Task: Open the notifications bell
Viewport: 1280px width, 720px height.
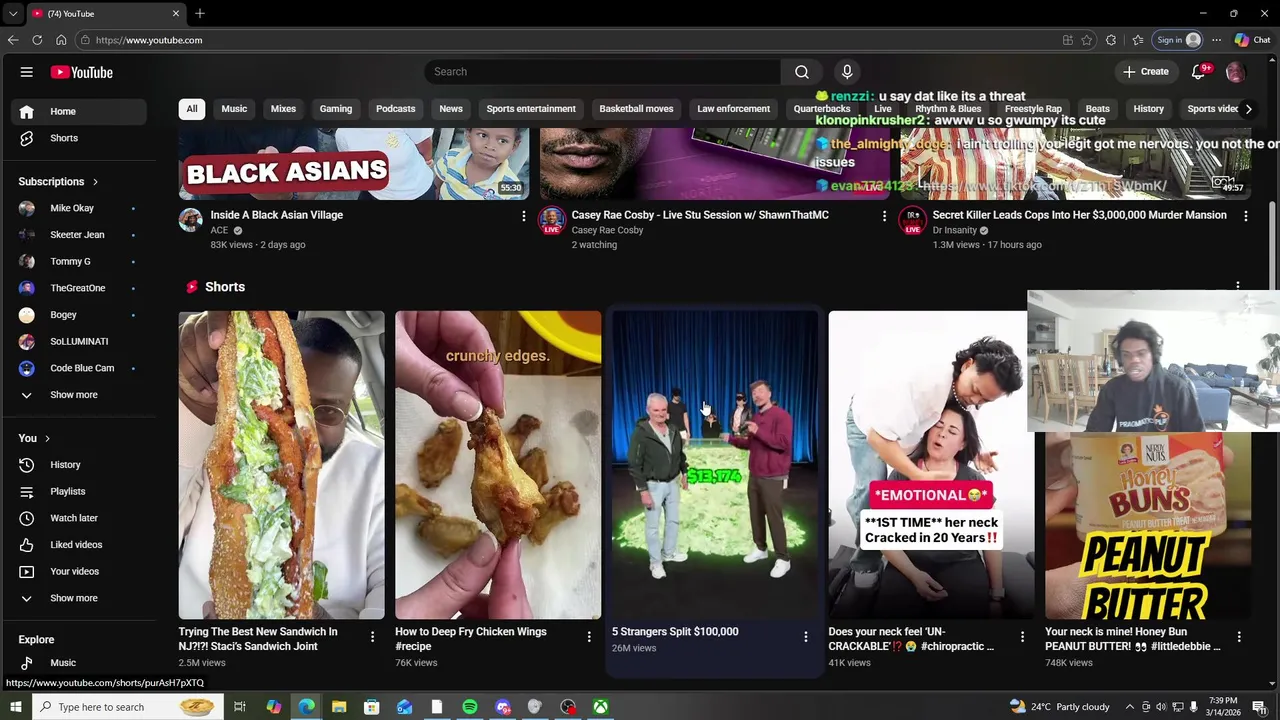Action: coord(1198,72)
